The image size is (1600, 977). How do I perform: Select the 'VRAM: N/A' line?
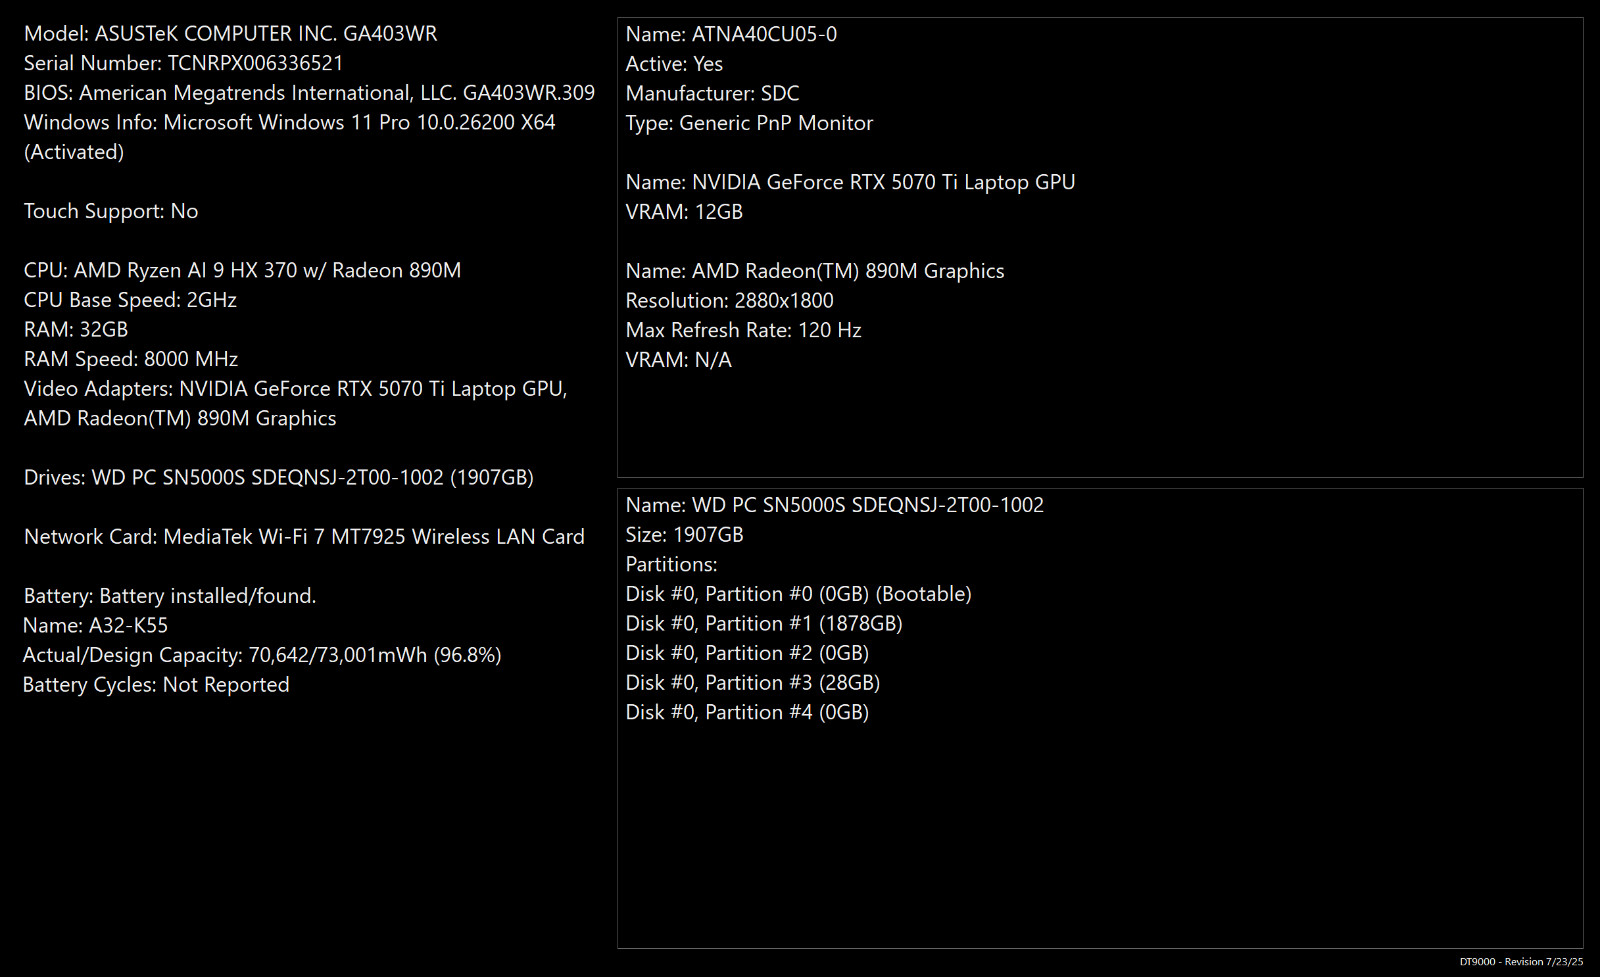pos(679,360)
